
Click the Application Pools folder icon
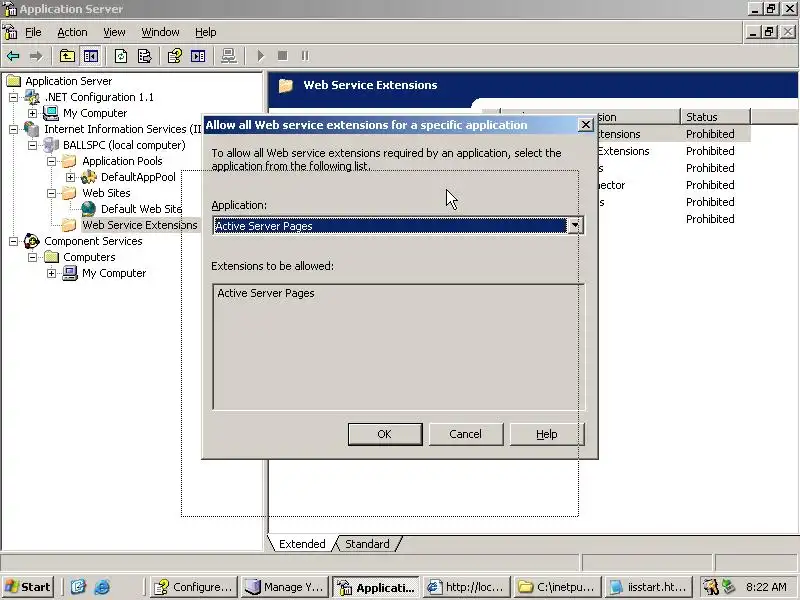69,161
